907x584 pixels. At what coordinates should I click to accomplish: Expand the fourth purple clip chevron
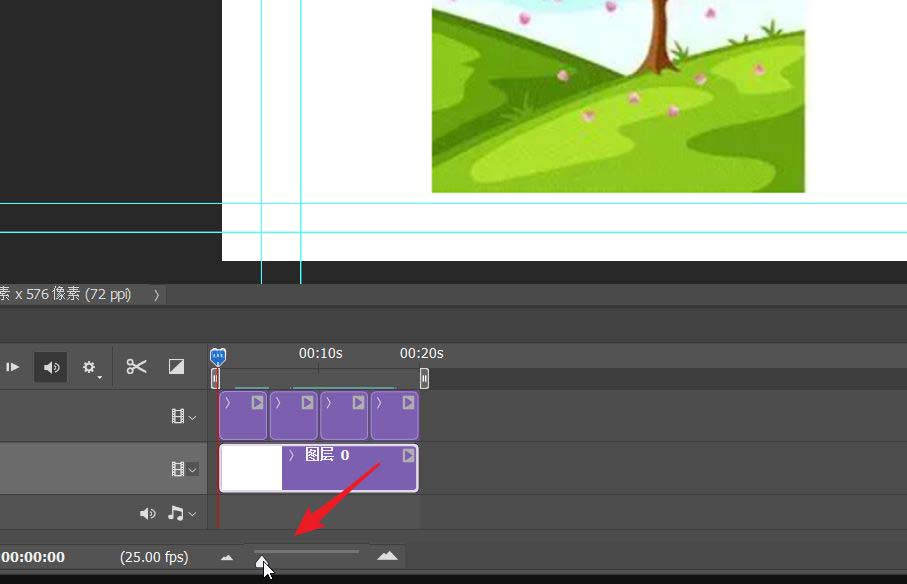pyautogui.click(x=378, y=403)
